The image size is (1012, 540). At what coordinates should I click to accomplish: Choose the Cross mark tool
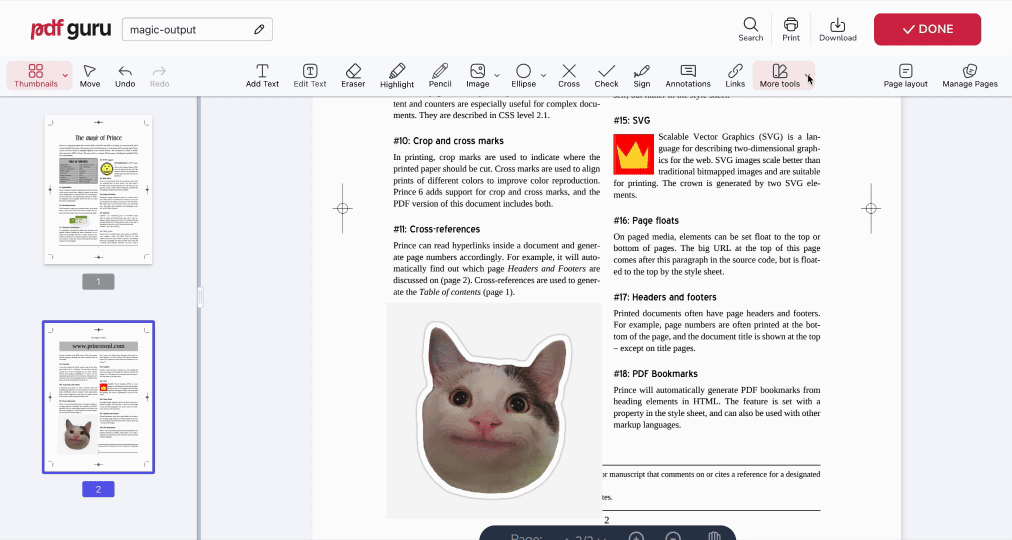[x=569, y=75]
